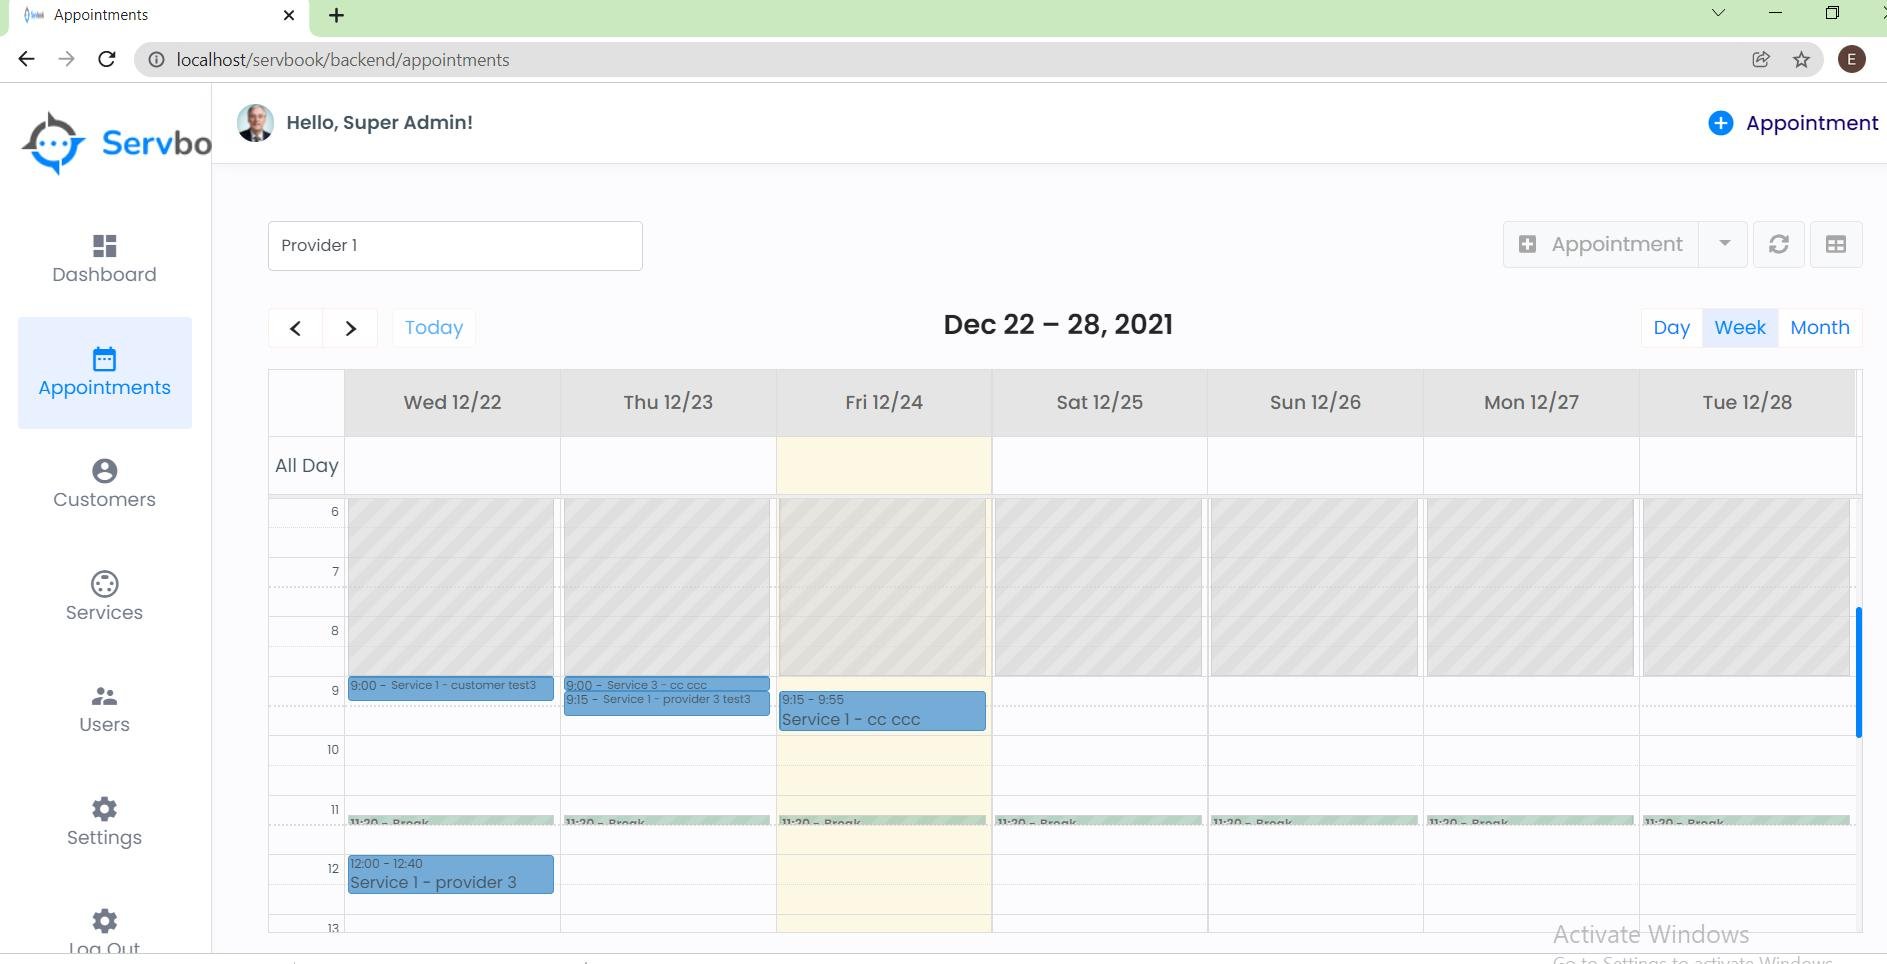Bookmark the page with the star icon
1887x964 pixels.
point(1801,60)
